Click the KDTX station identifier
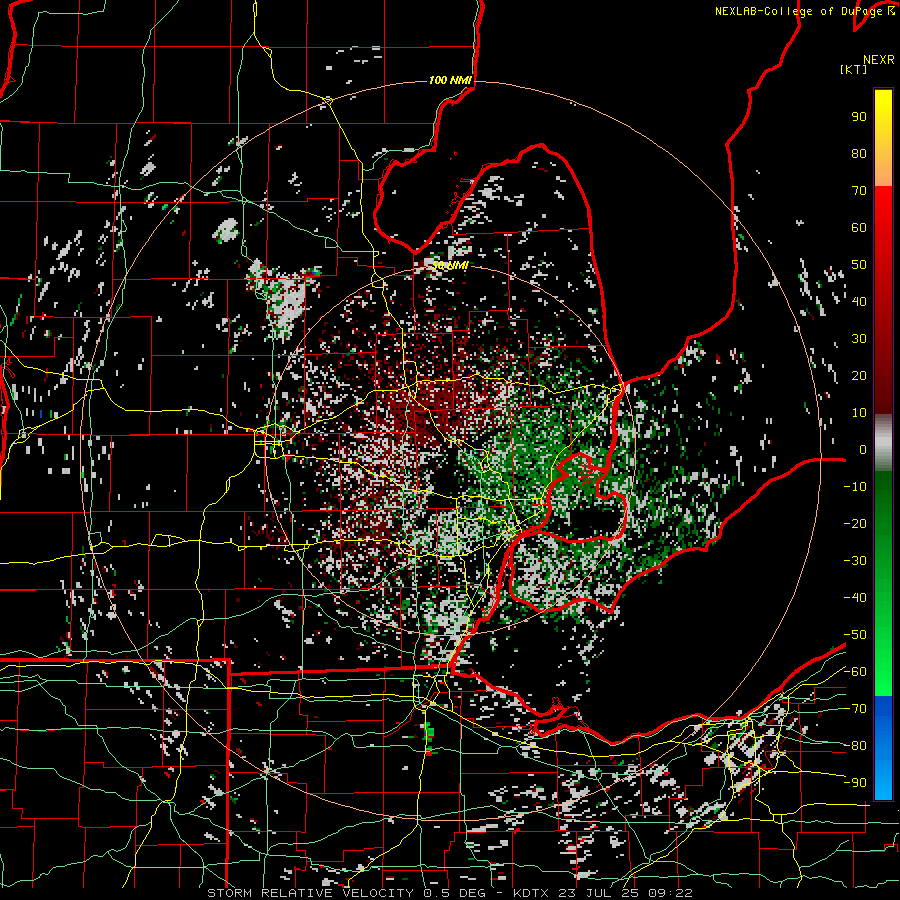900x900 pixels. [531, 893]
